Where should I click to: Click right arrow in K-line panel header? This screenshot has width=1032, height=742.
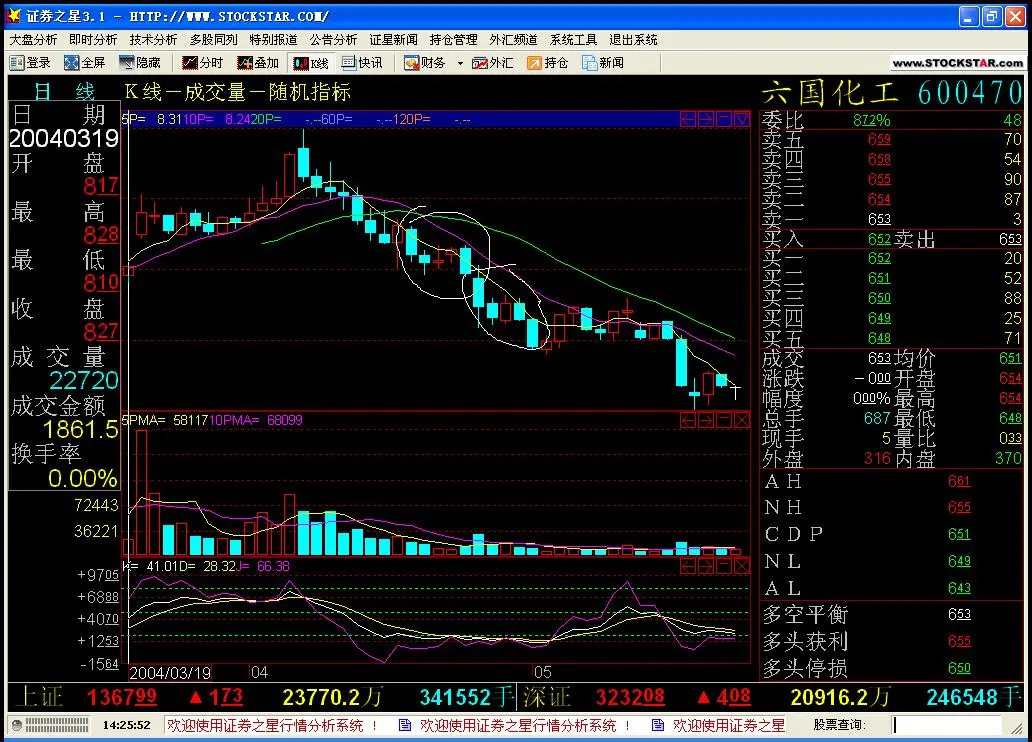click(x=706, y=119)
